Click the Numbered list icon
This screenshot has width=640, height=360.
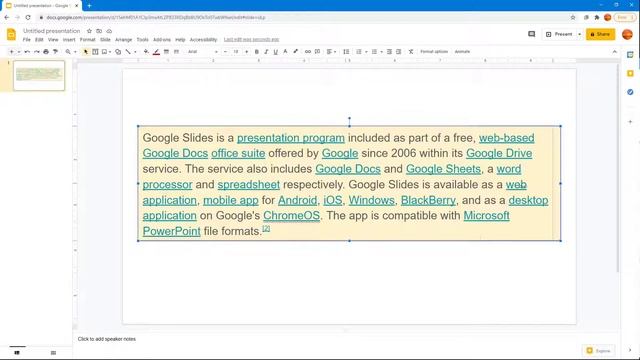[x=359, y=52]
